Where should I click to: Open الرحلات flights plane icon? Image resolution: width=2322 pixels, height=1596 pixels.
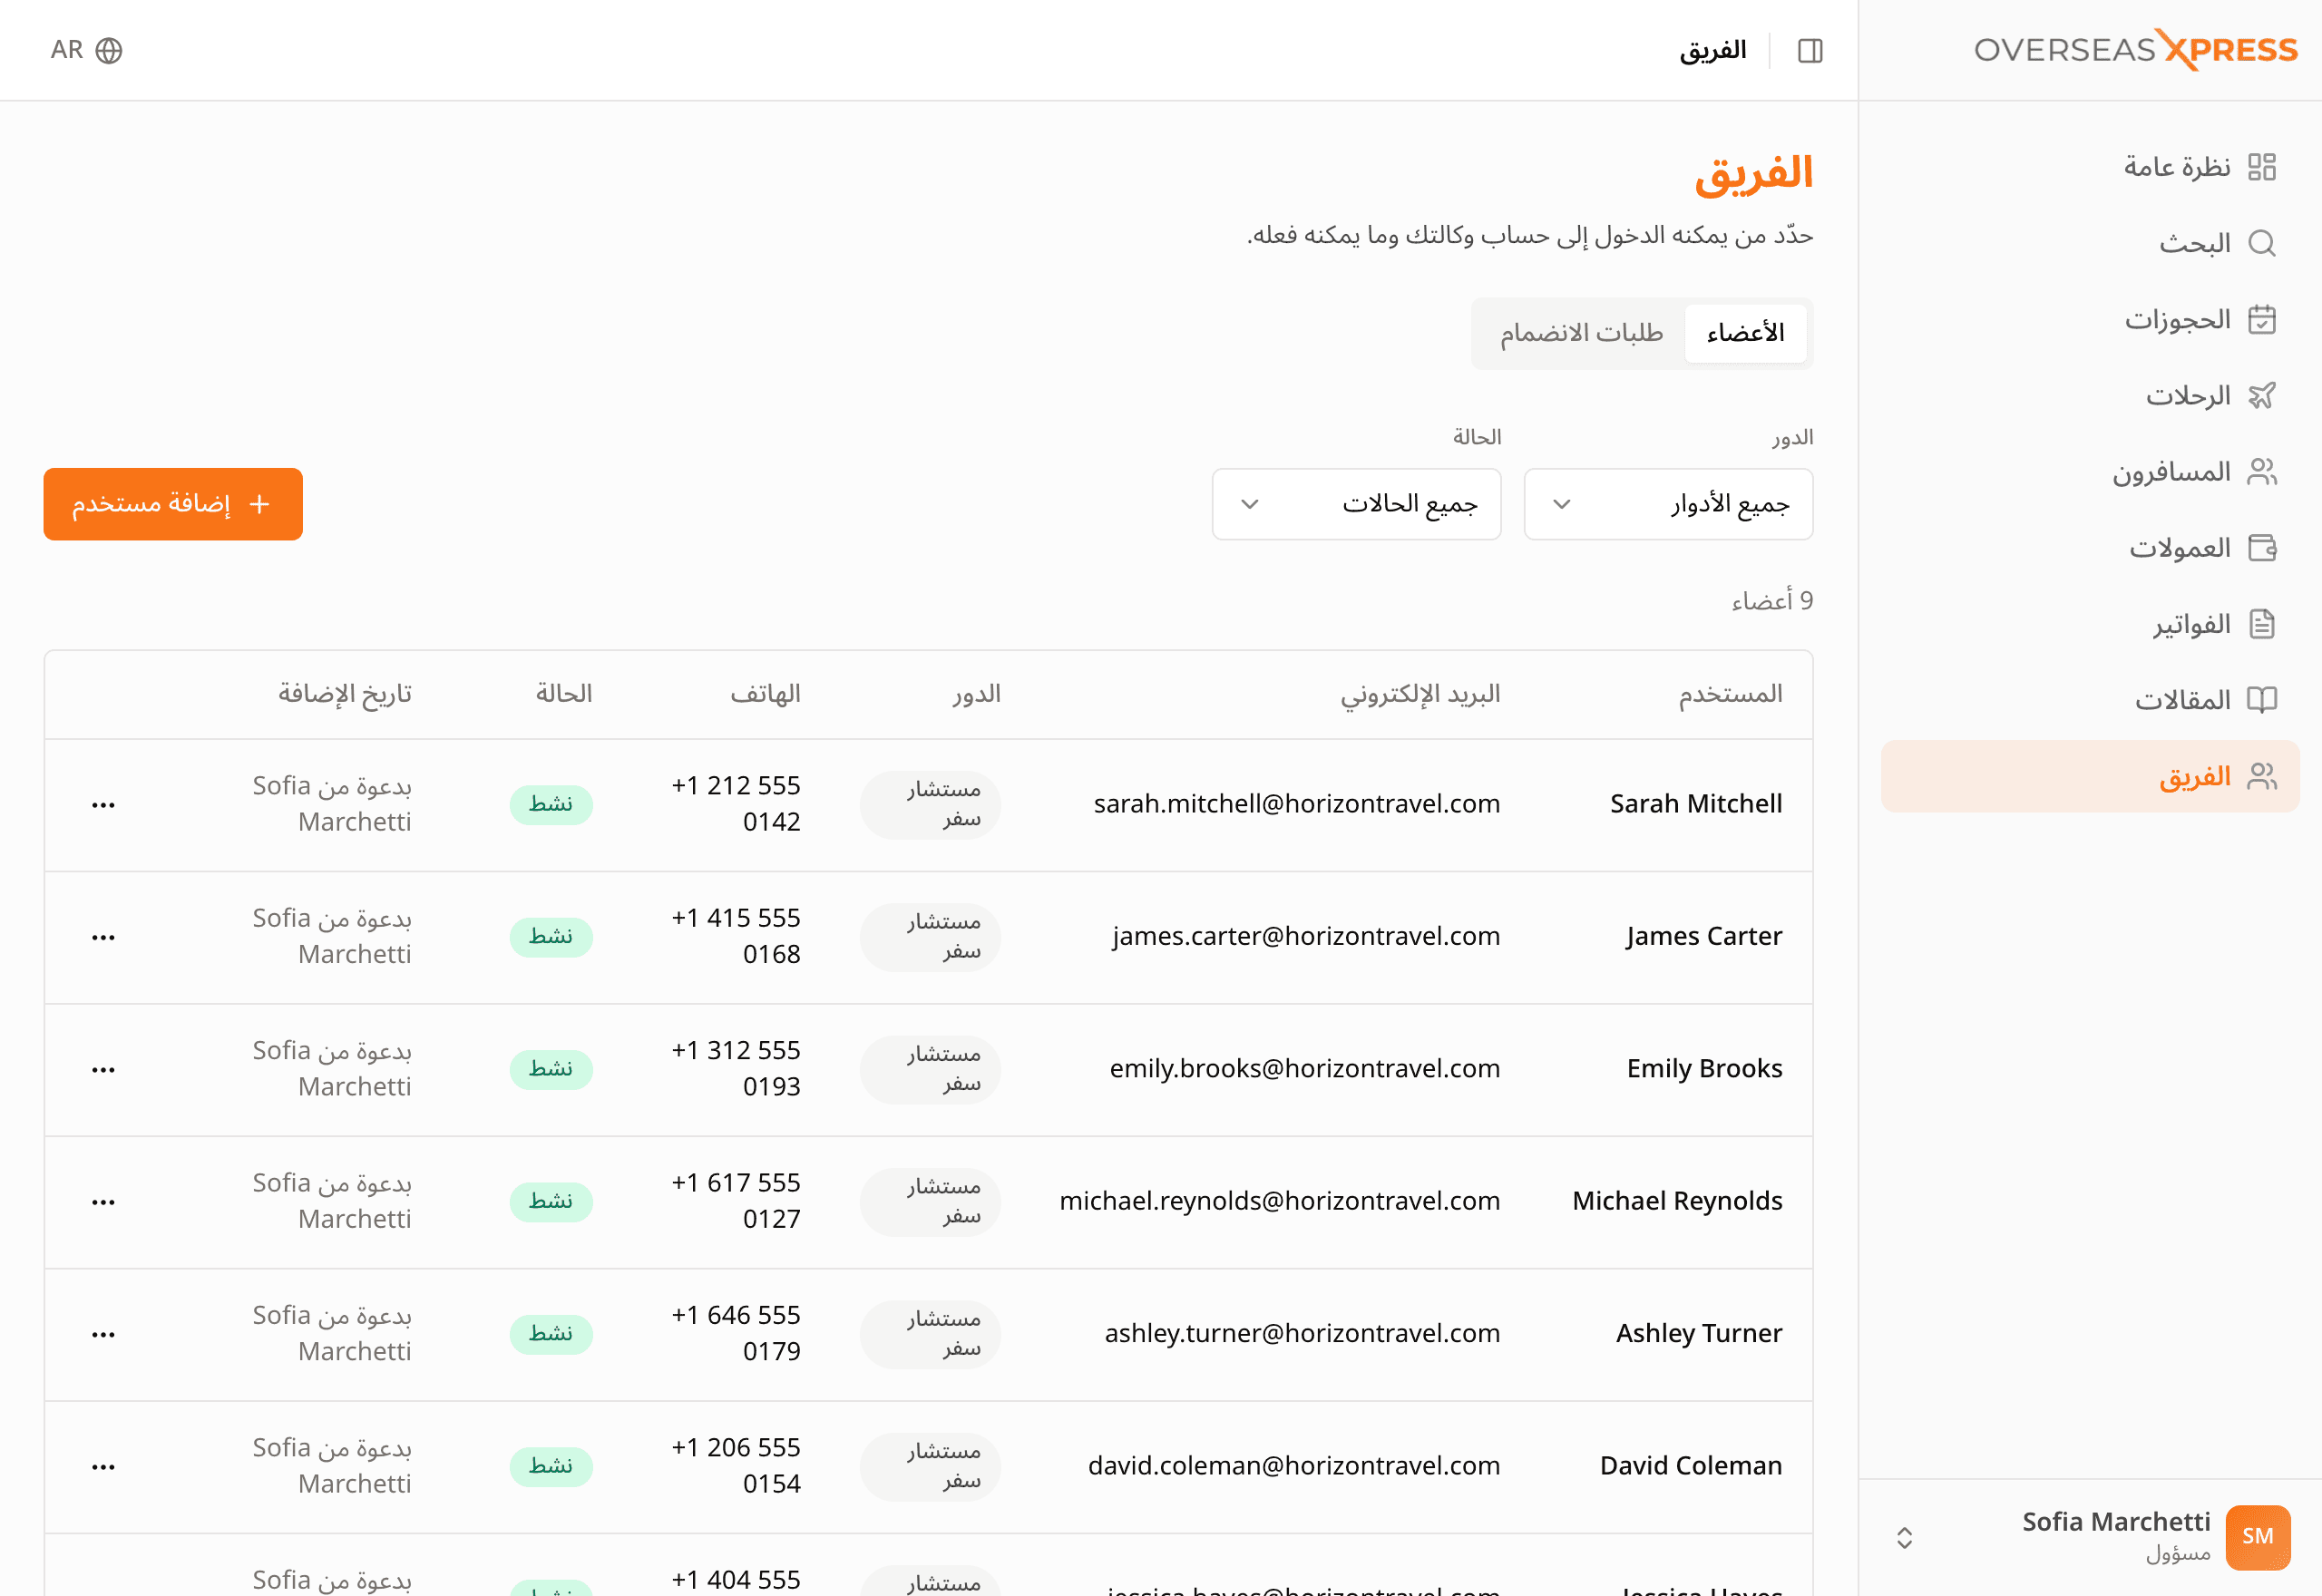2261,396
